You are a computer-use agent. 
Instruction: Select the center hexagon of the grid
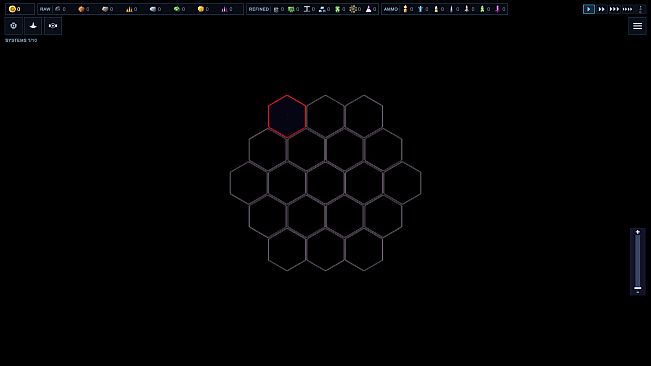click(326, 183)
